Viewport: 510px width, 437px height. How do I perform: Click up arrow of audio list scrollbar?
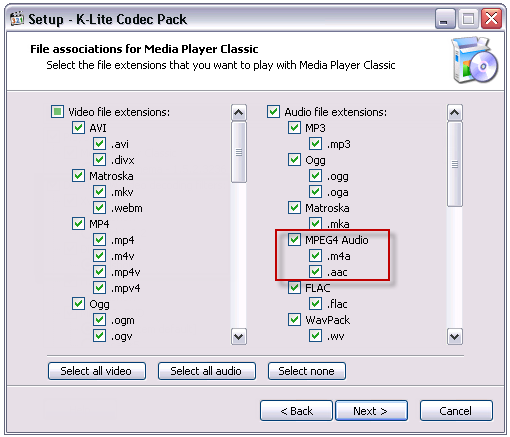click(455, 112)
